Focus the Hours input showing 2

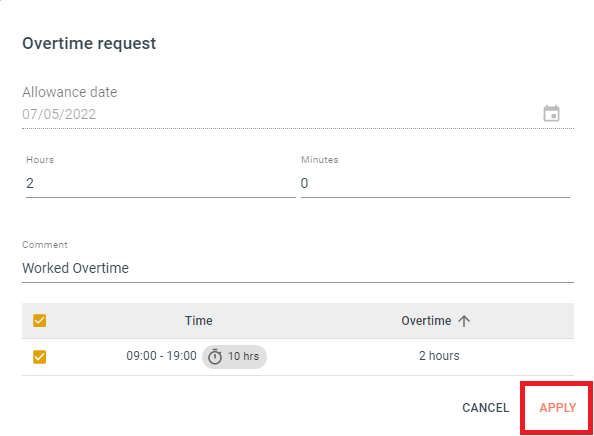pyautogui.click(x=161, y=183)
